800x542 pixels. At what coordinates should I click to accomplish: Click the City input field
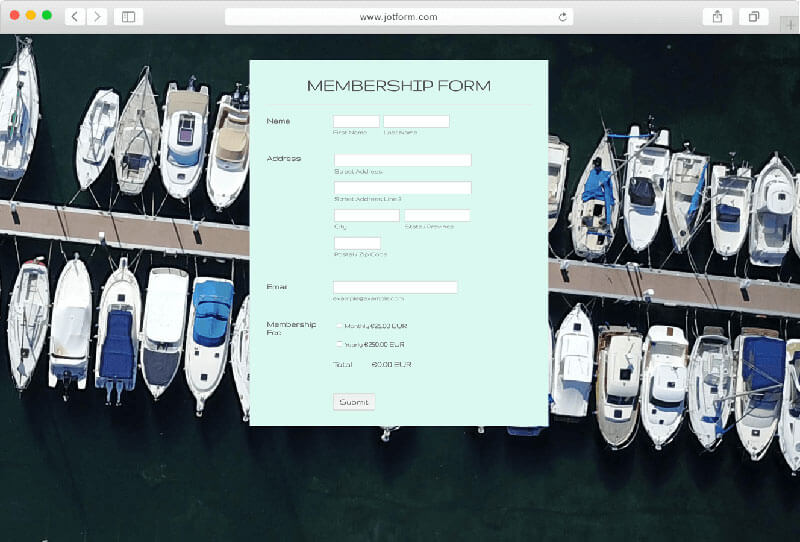click(366, 215)
